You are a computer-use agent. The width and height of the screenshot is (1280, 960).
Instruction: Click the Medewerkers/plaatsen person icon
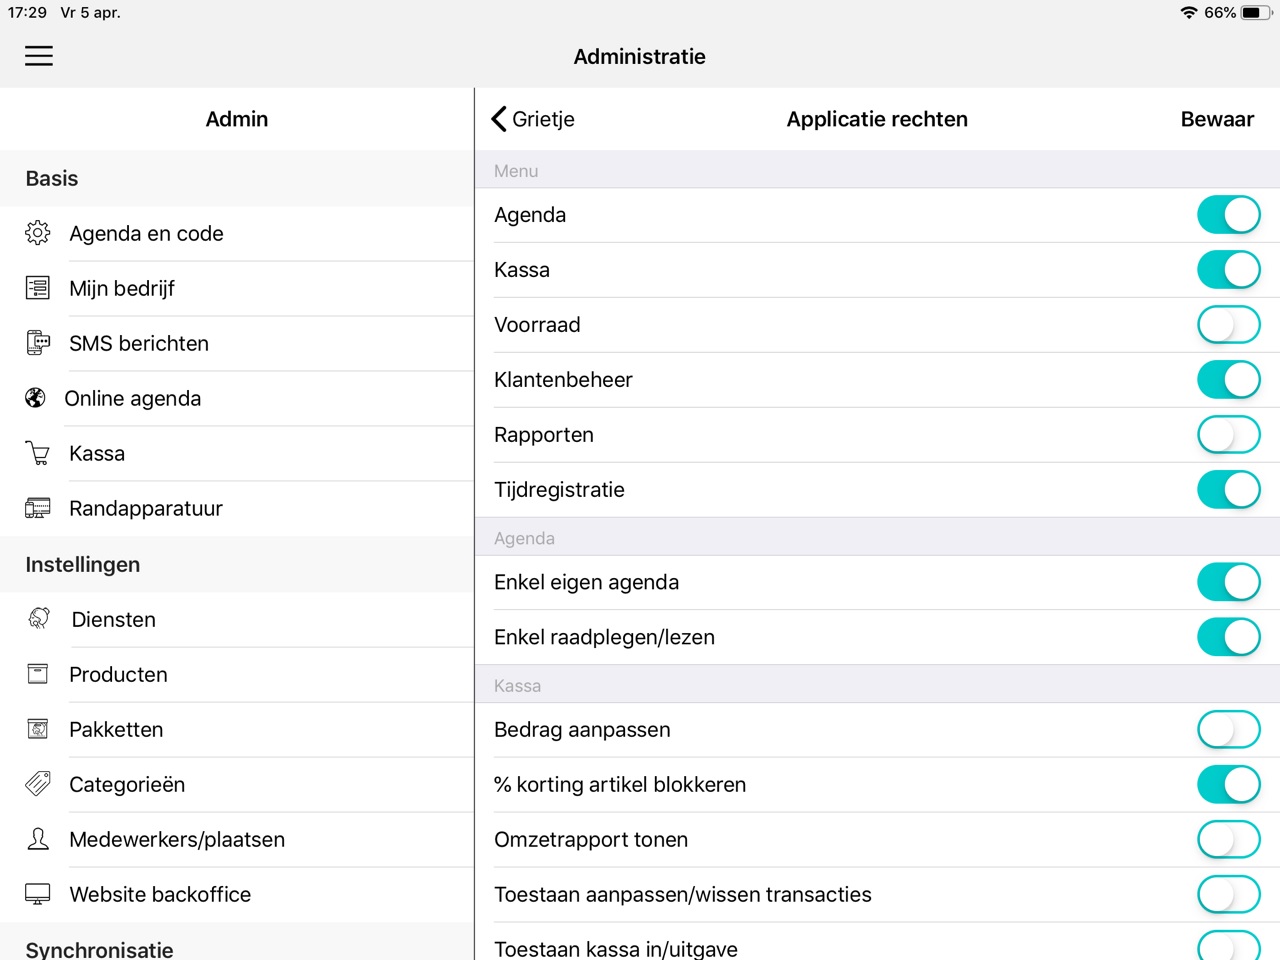click(x=38, y=839)
